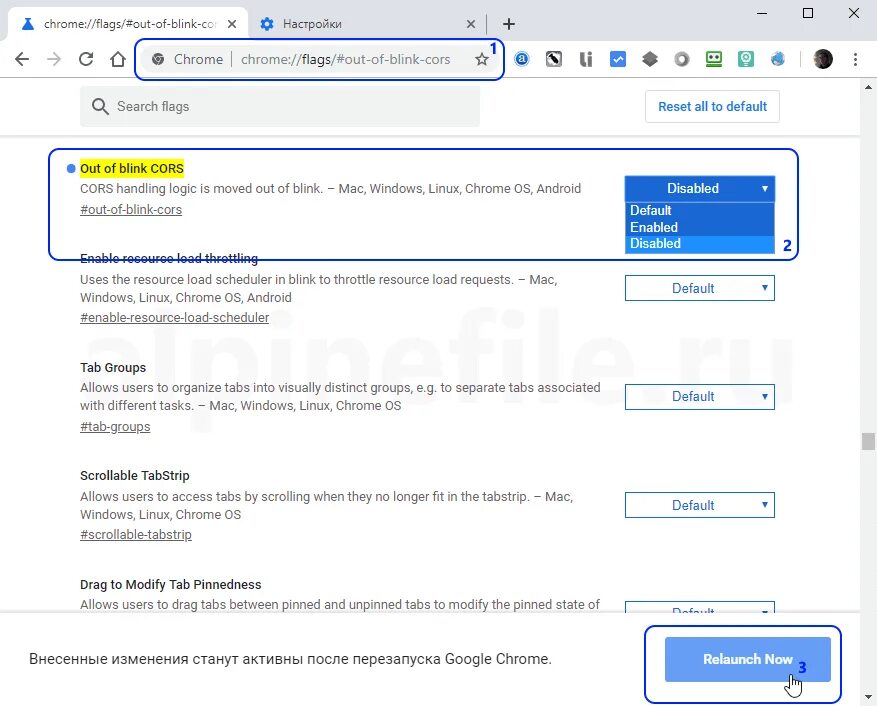Click Reset all to default
The height and width of the screenshot is (706, 877).
tap(712, 106)
